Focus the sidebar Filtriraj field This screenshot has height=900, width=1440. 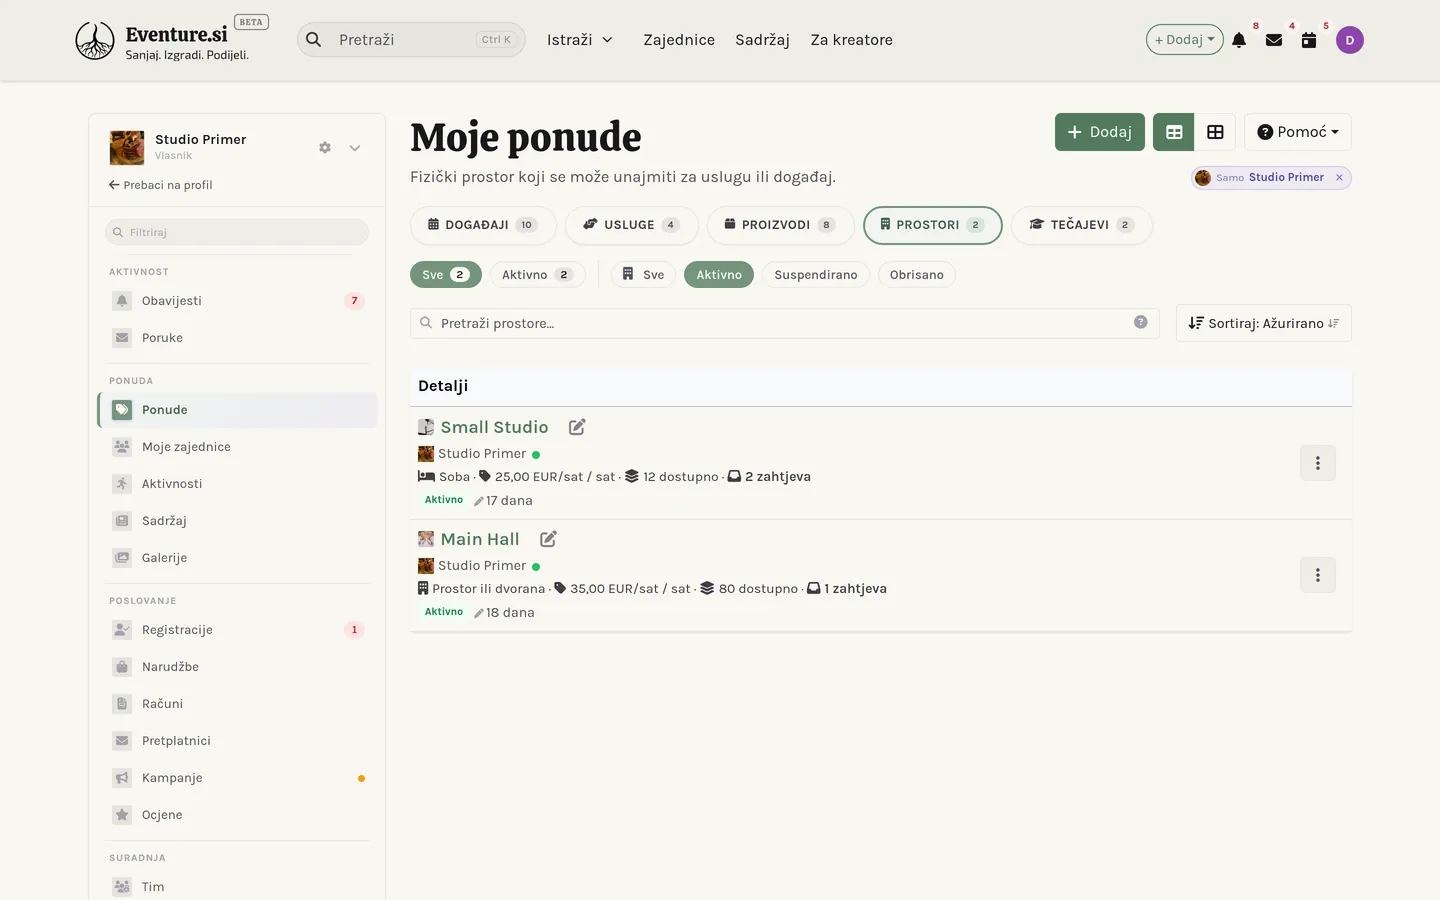(237, 232)
